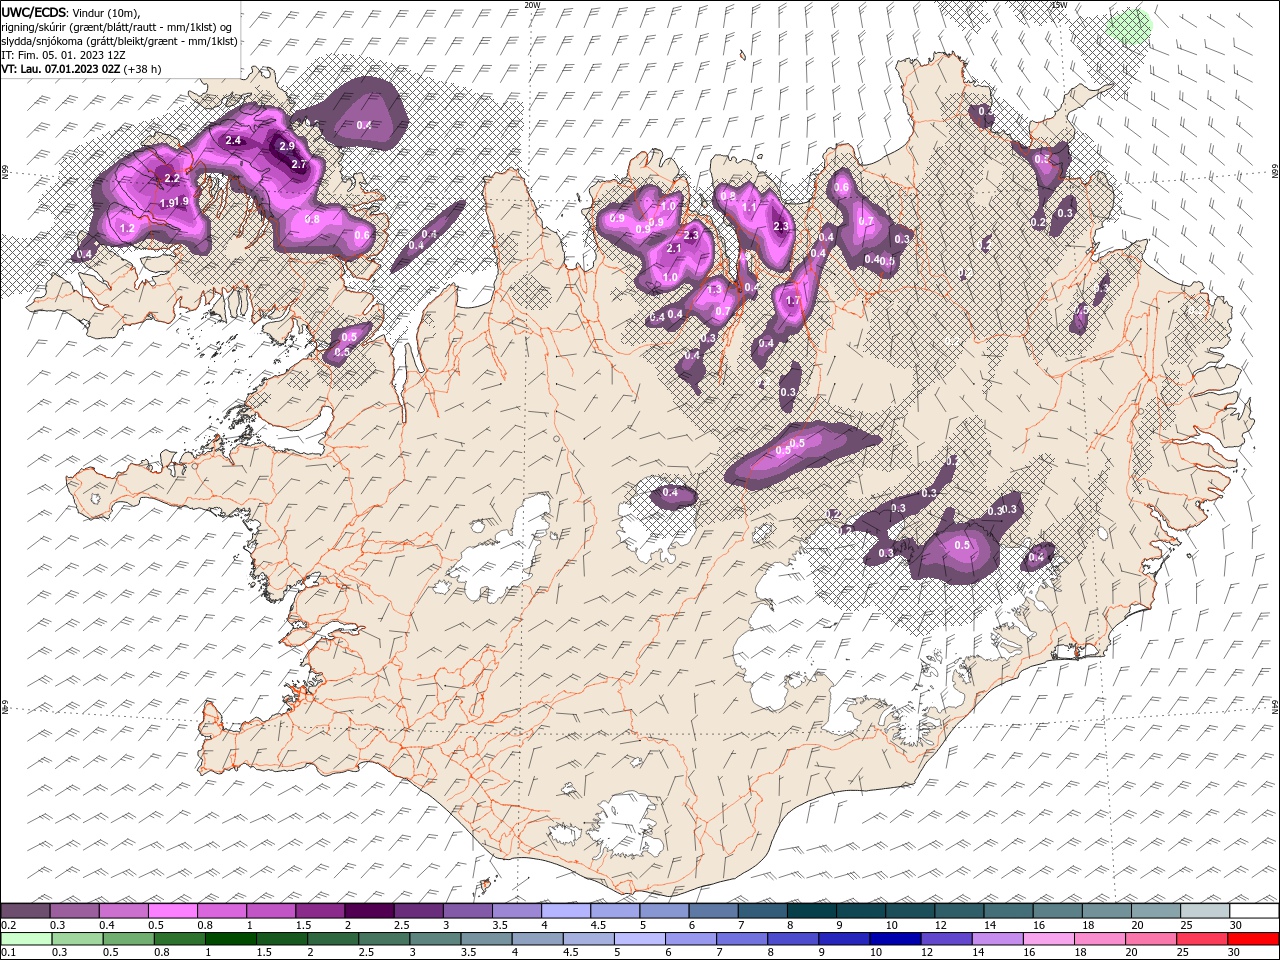Choose the 1.5 magenta swatch in upper legend

pyautogui.click(x=321, y=911)
